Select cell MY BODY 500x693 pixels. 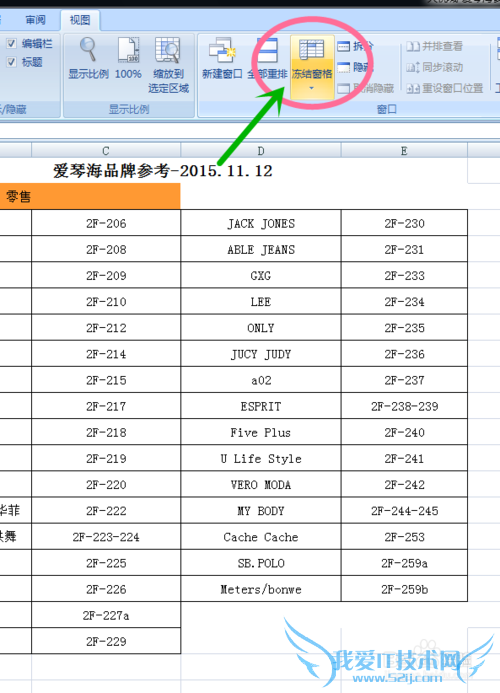coord(261,510)
